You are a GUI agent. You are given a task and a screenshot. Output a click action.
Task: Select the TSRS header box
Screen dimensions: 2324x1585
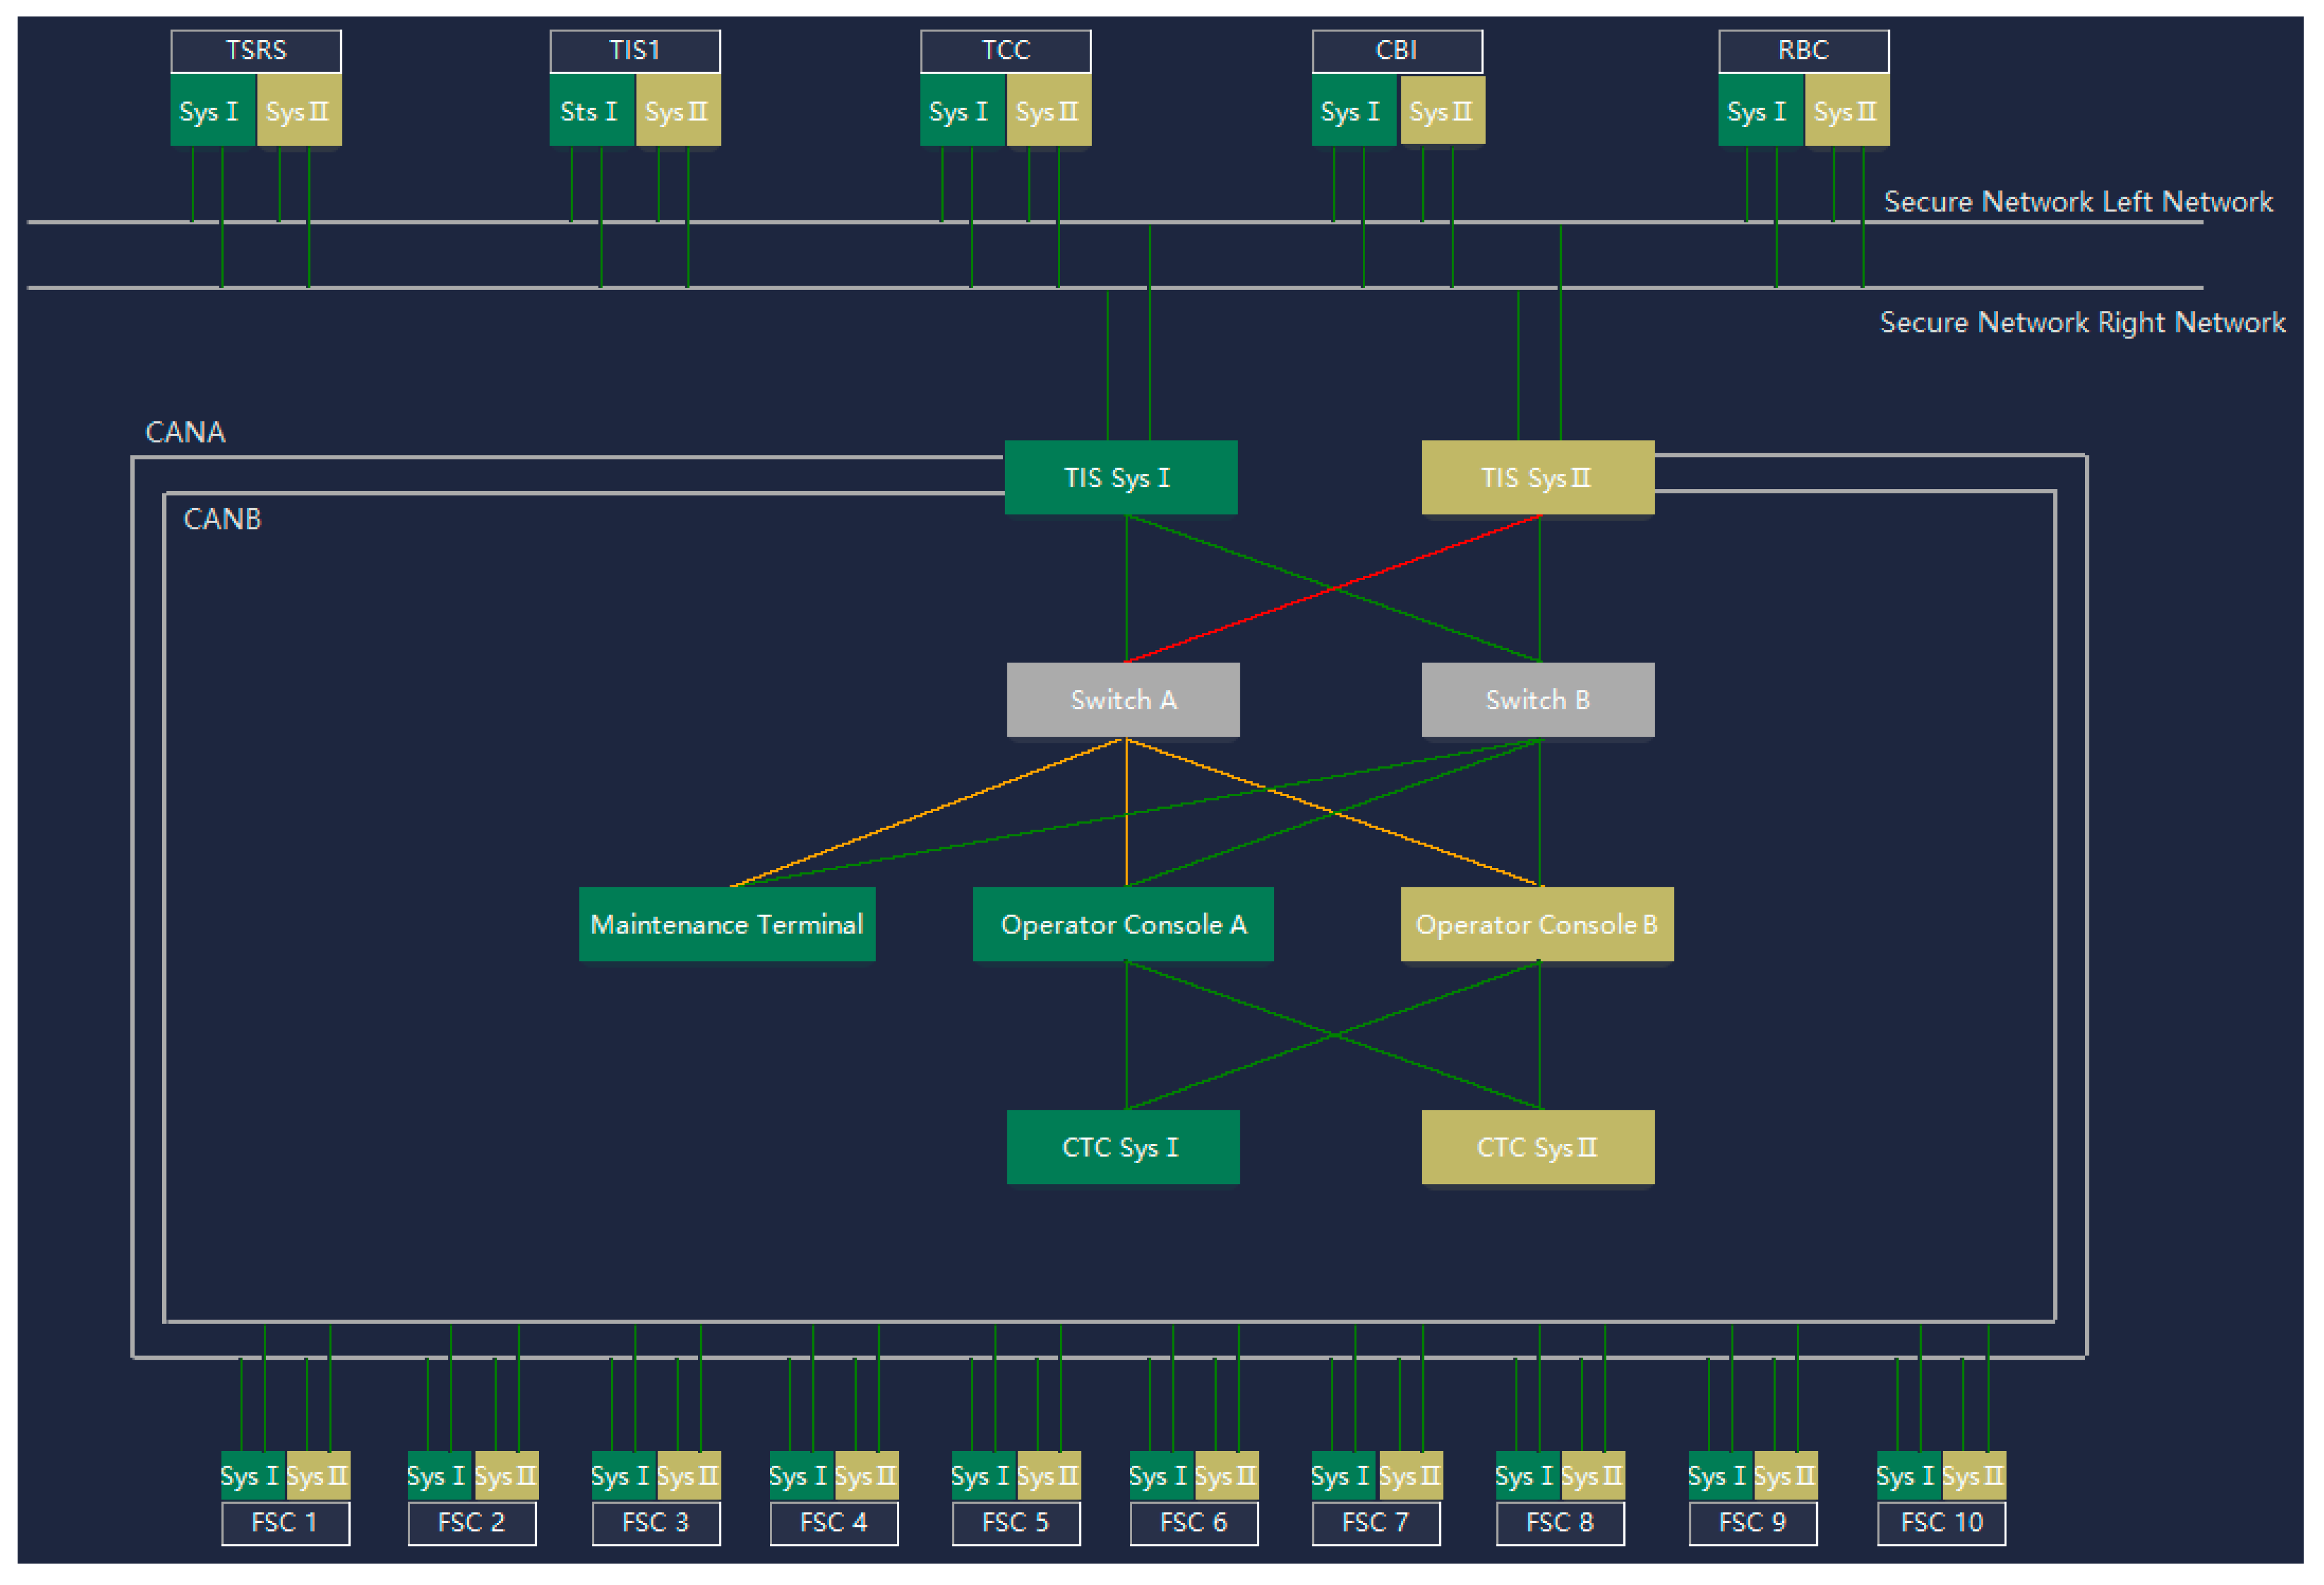tap(256, 51)
